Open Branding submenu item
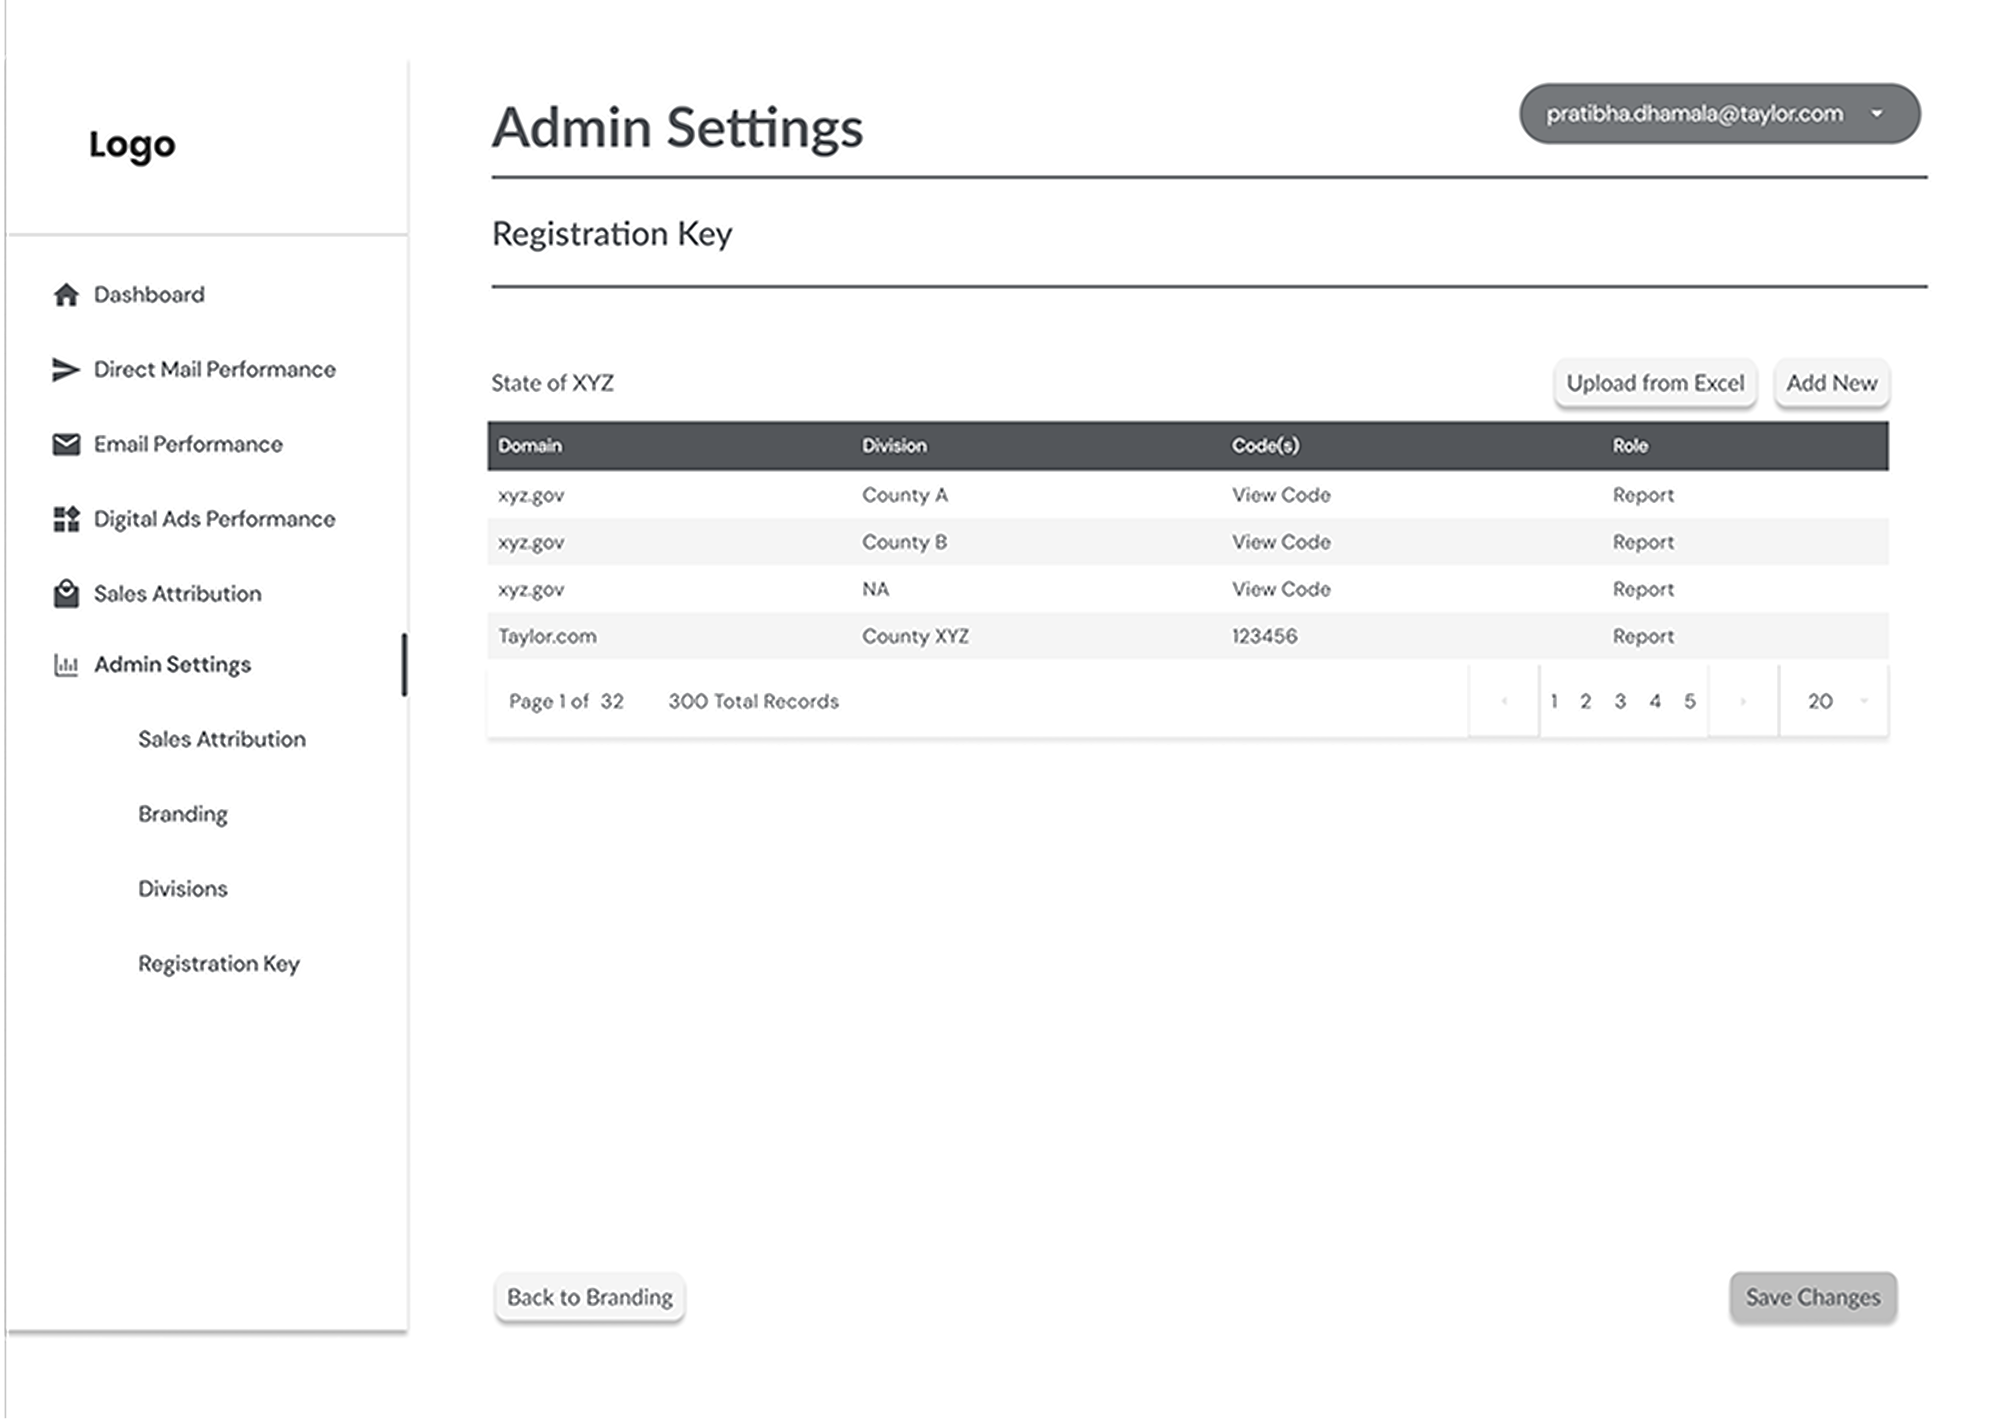This screenshot has height=1419, width=2000. tap(183, 814)
